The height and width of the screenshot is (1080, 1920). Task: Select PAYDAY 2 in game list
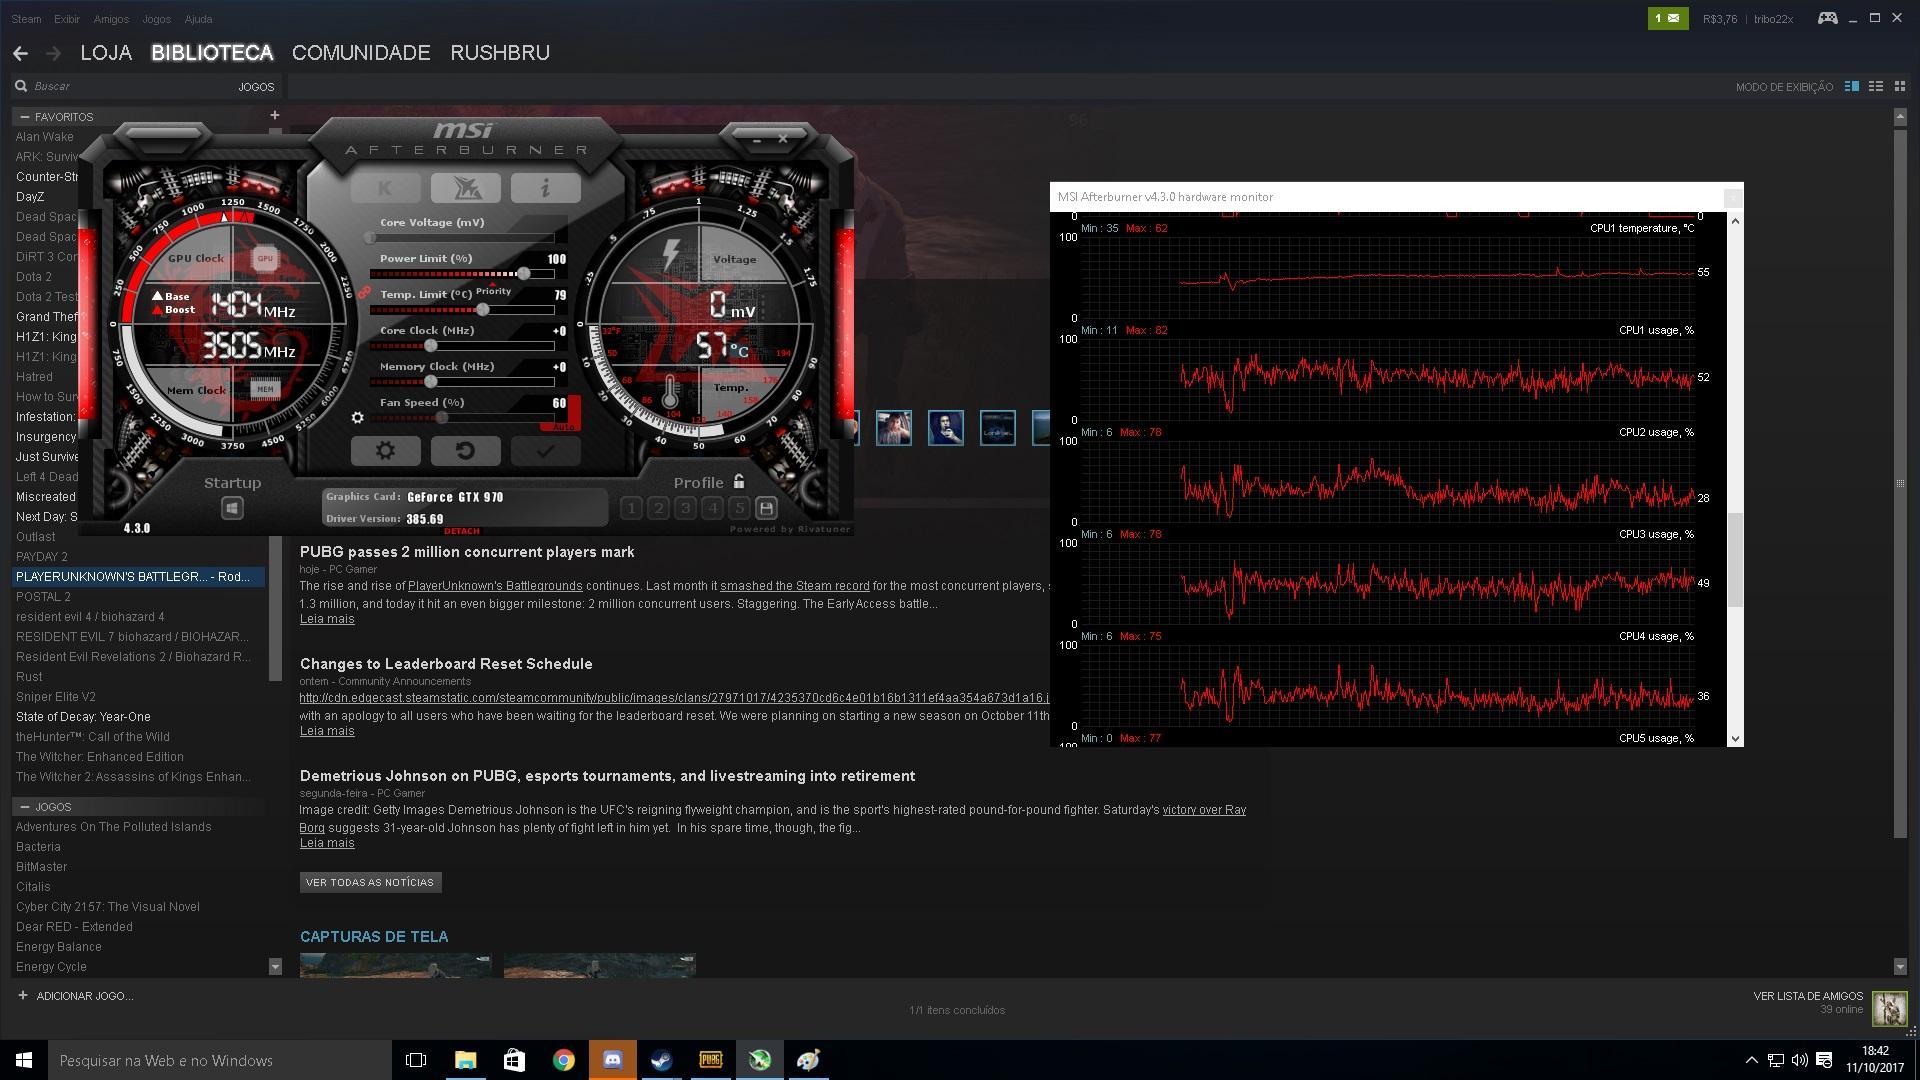[42, 557]
